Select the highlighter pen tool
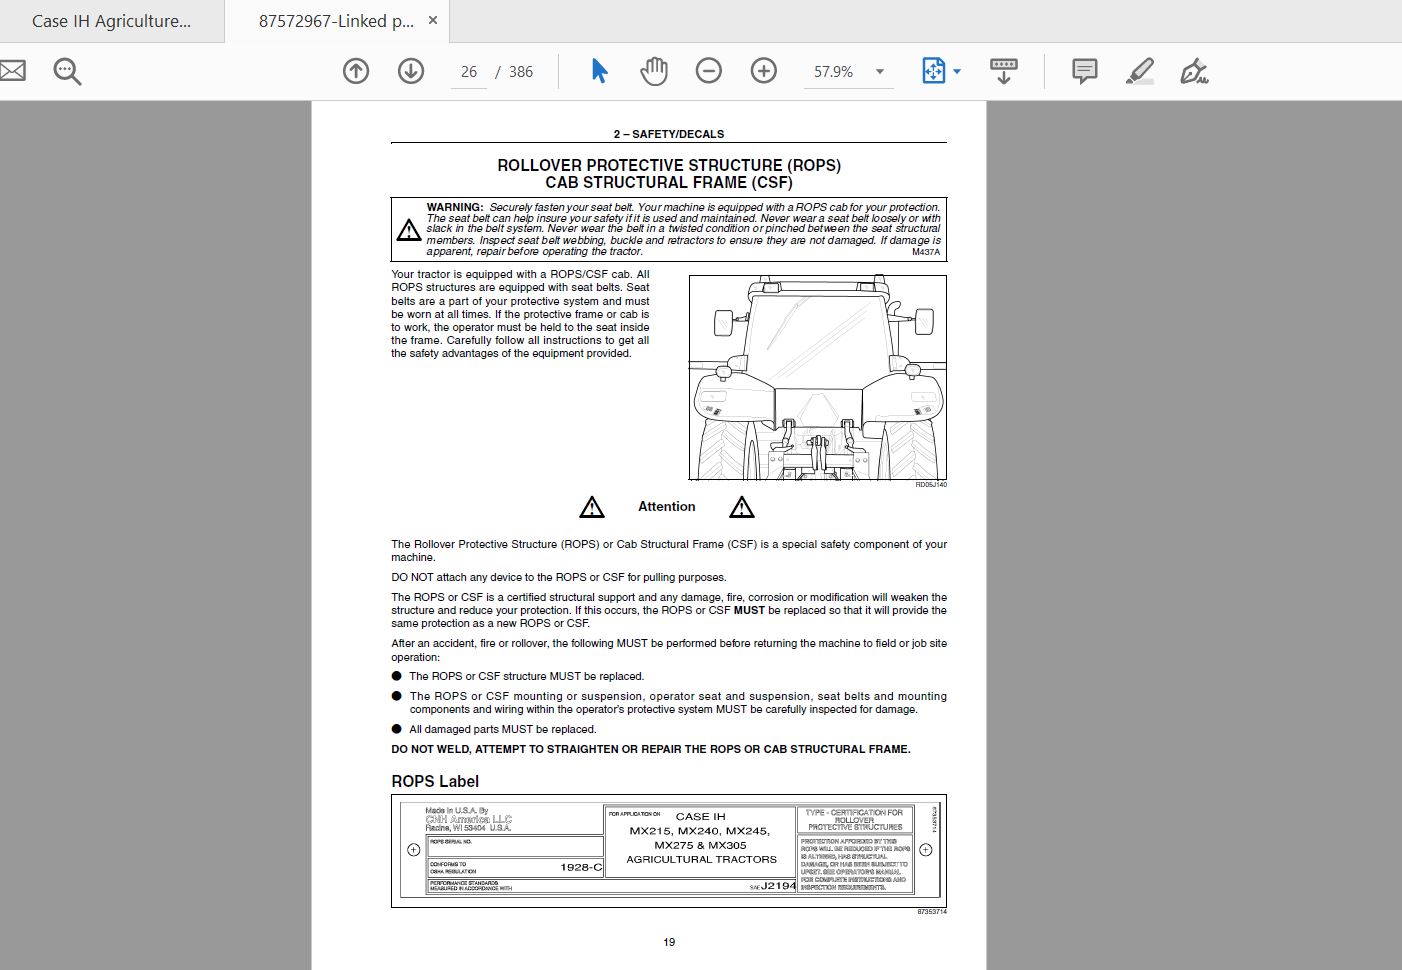This screenshot has width=1402, height=970. 1140,71
